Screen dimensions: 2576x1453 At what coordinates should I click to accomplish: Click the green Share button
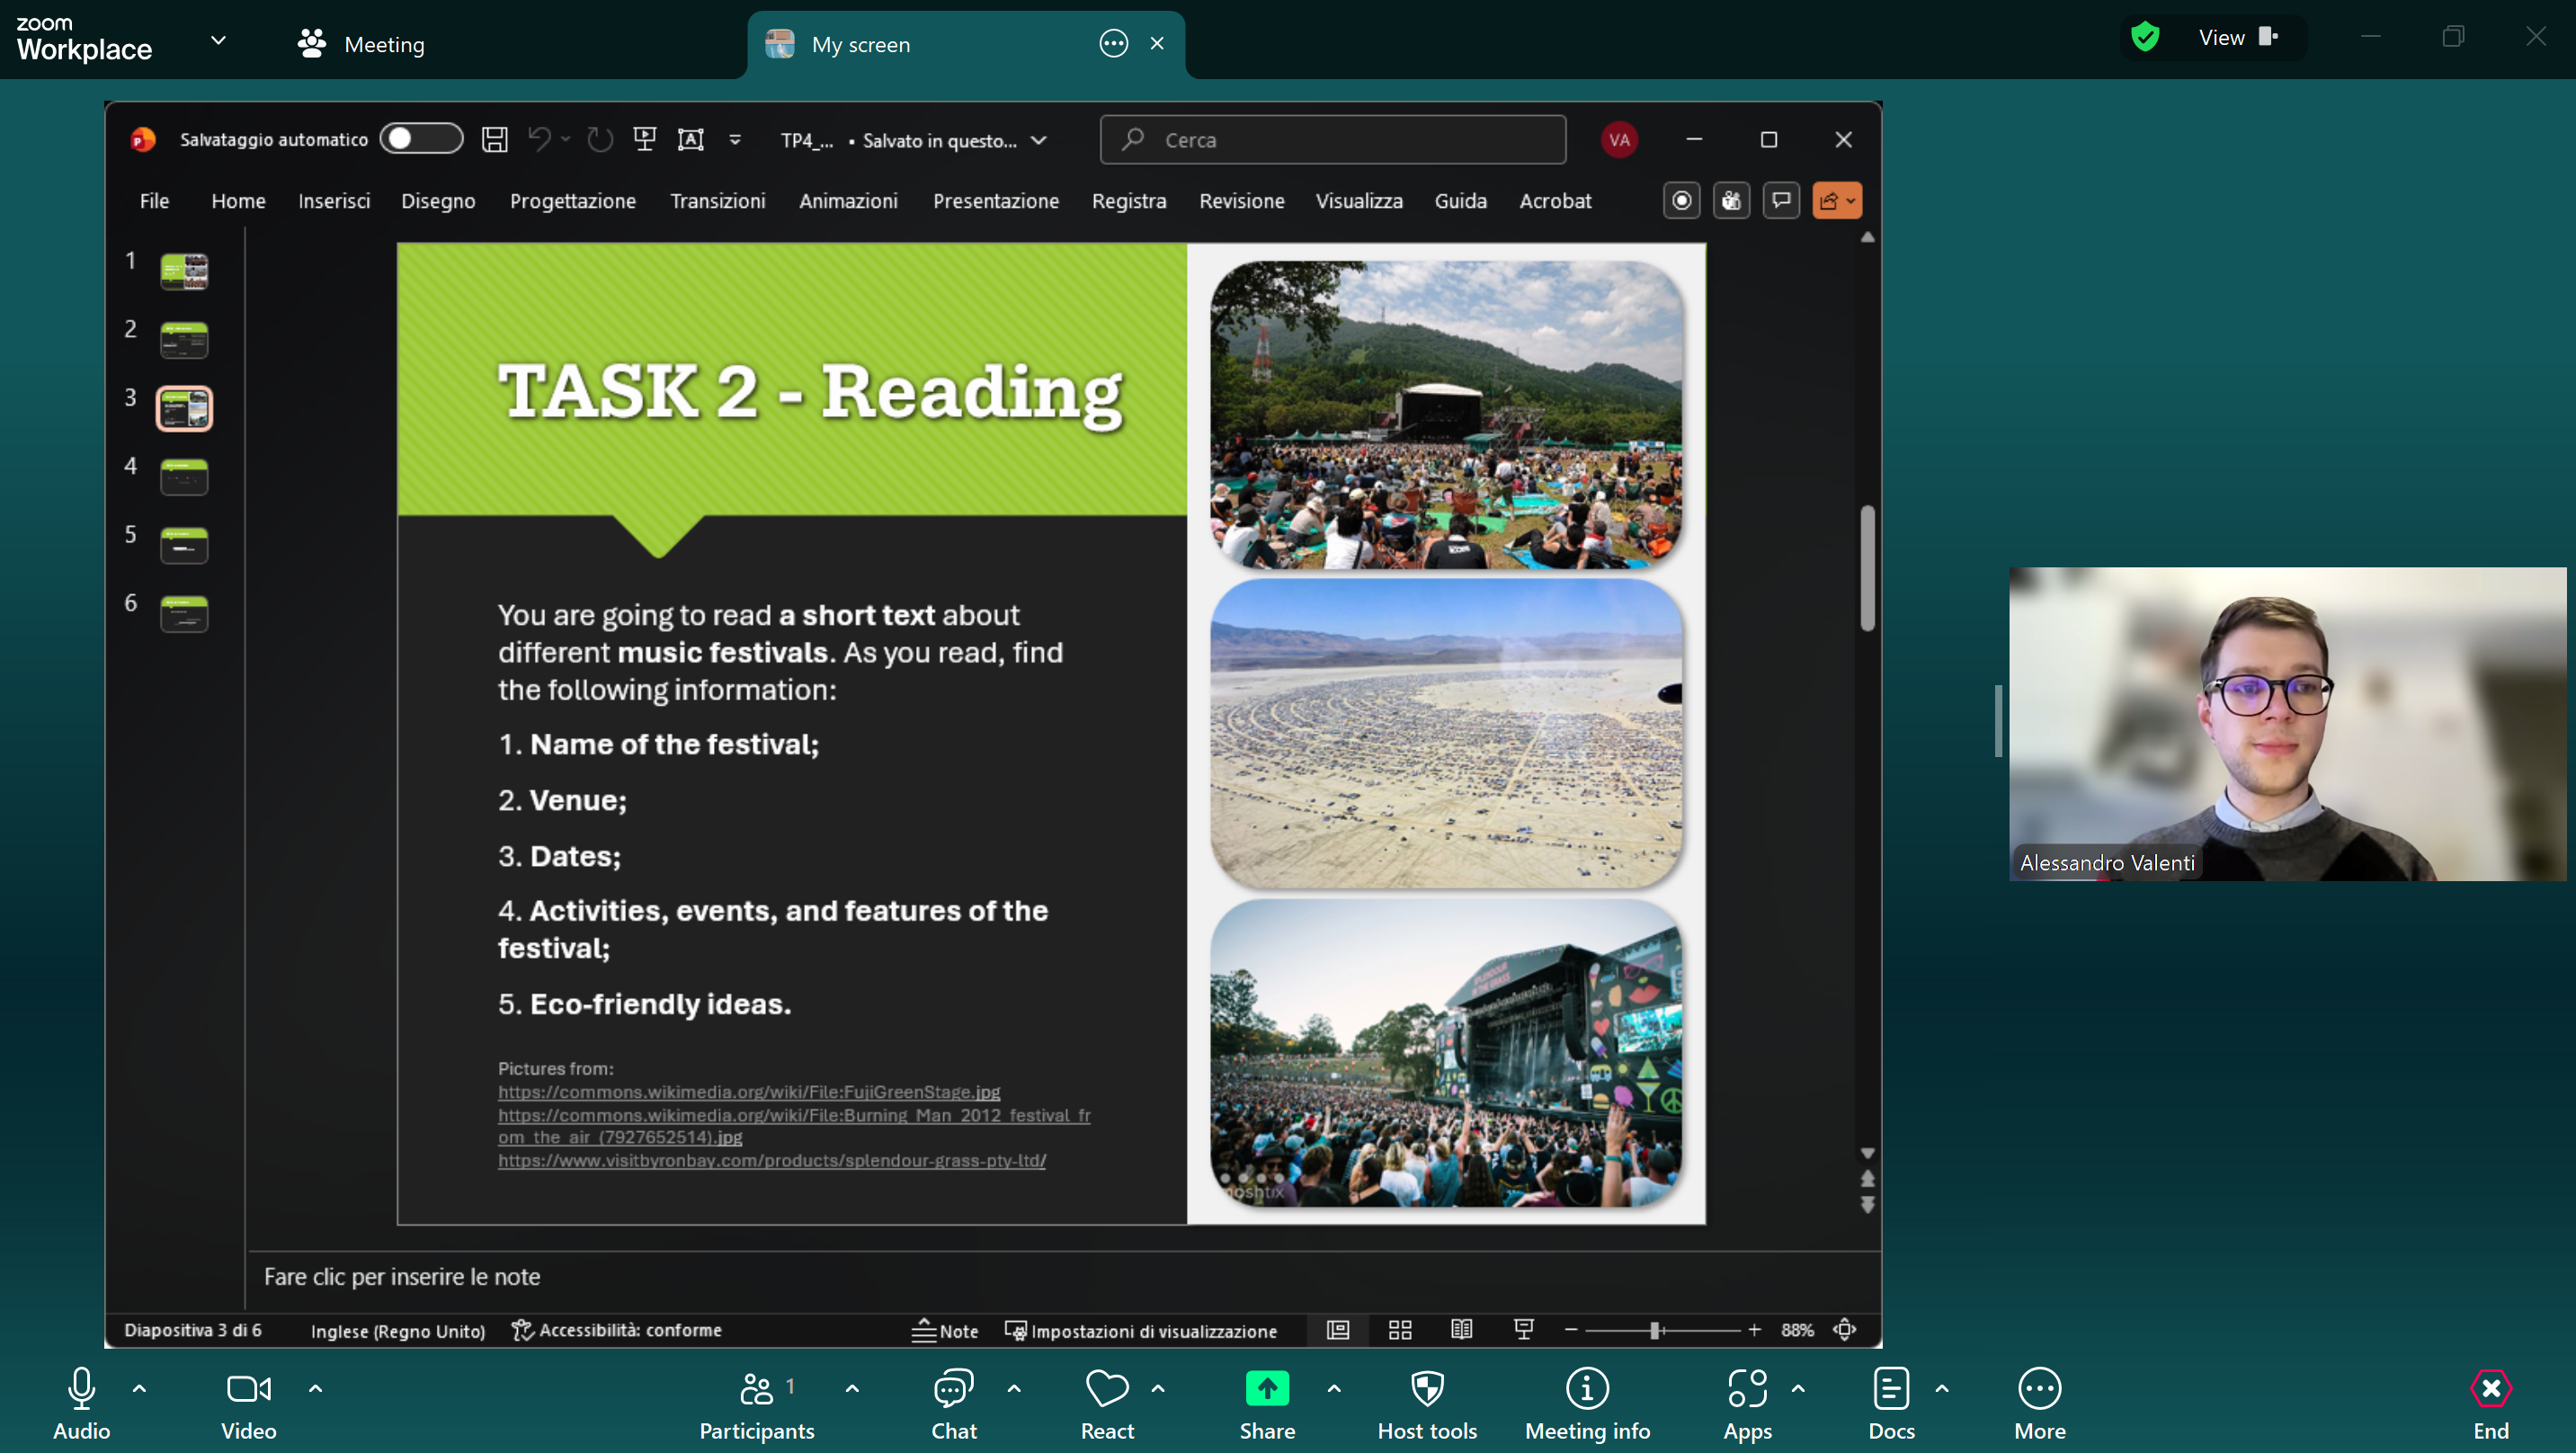click(x=1267, y=1388)
